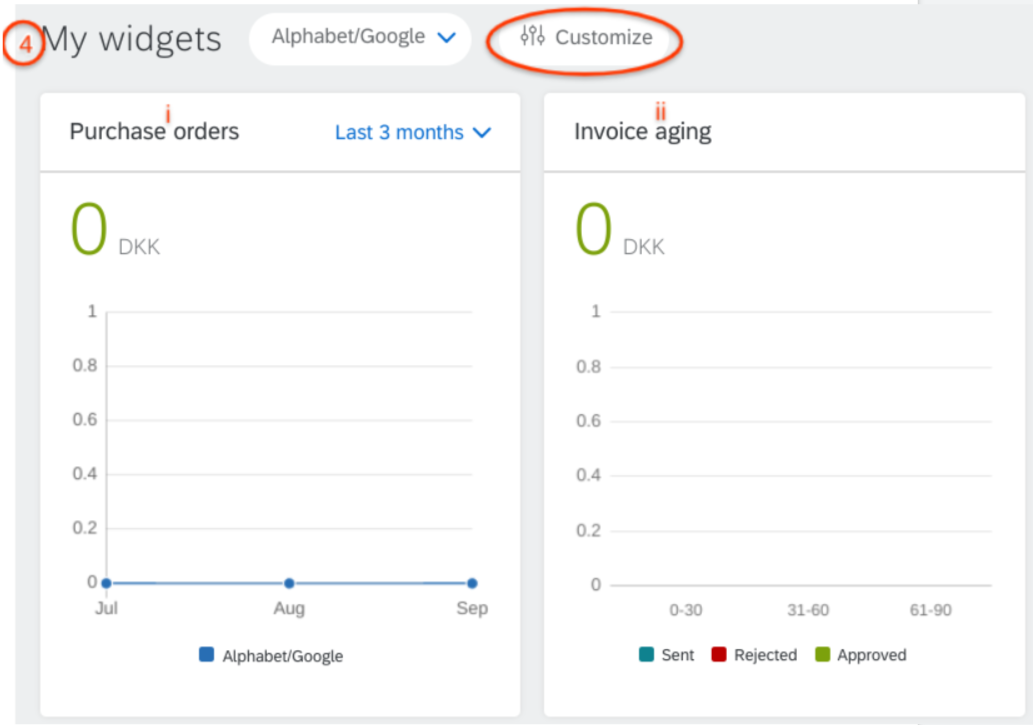Toggle the Sent teal legend swatch
Screen dimensions: 1033x725
pyautogui.click(x=646, y=654)
